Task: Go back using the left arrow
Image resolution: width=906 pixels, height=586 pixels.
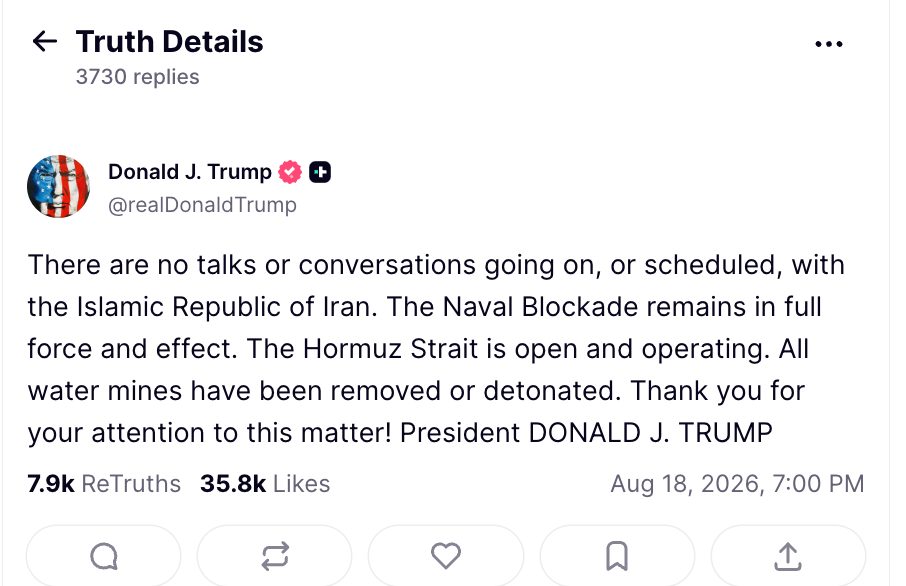Action: pyautogui.click(x=44, y=42)
